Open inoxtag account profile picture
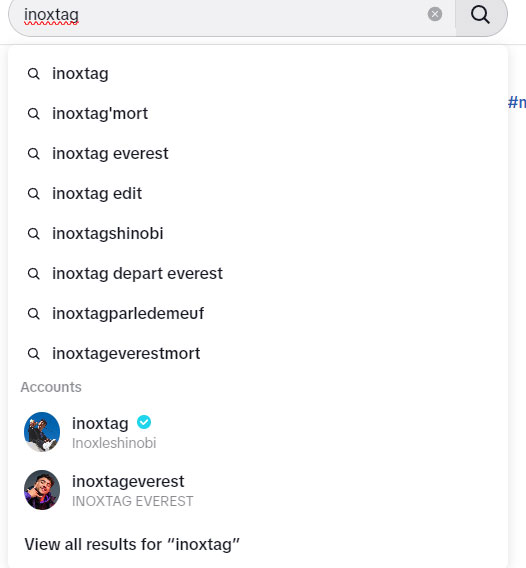Image resolution: width=526 pixels, height=568 pixels. pos(42,432)
